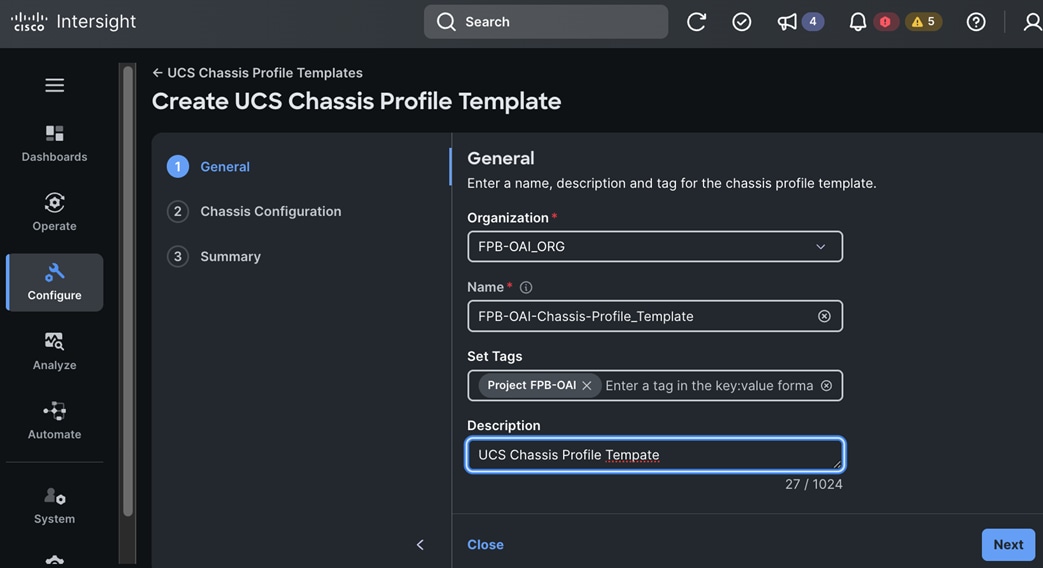Open the Automate section
Viewport: 1043px width, 568px height.
pos(55,420)
